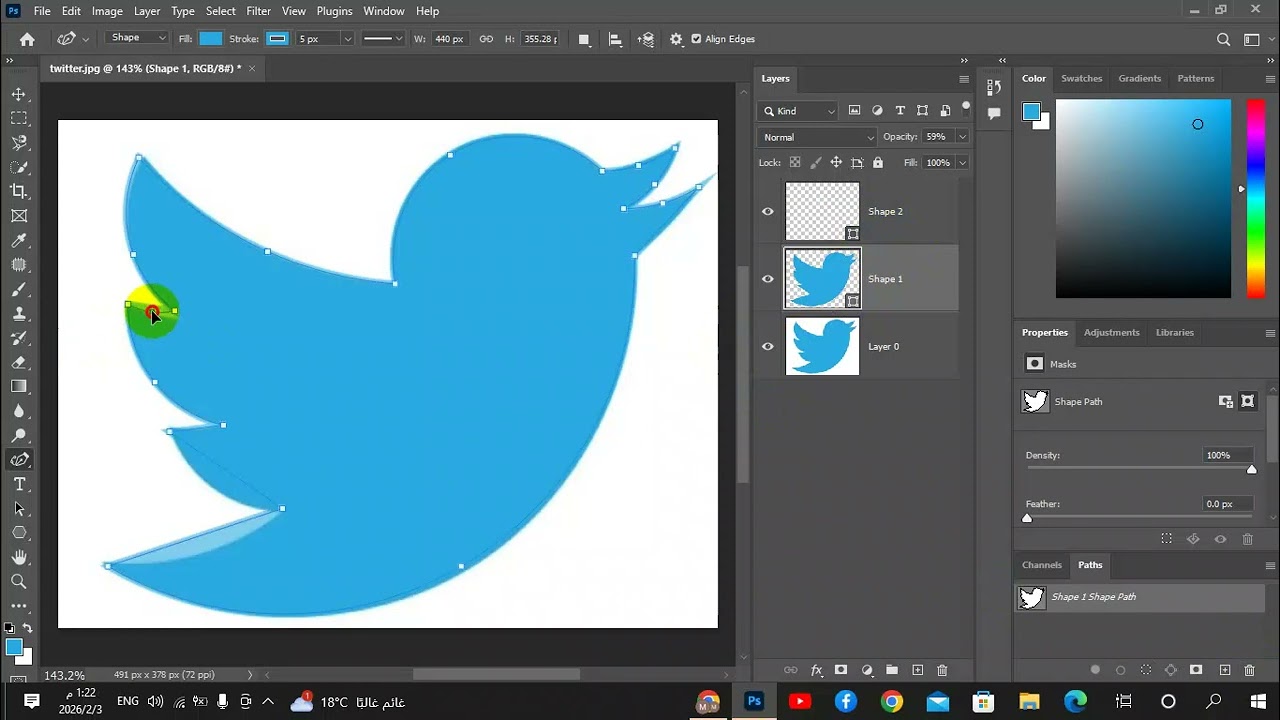Open the Select menu

point(221,11)
